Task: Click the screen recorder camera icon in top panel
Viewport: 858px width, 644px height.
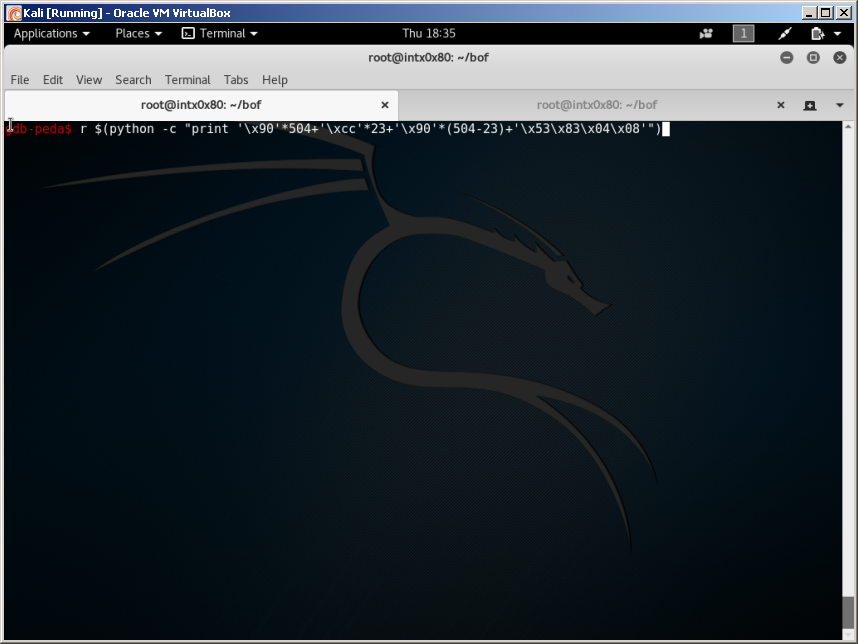Action: pyautogui.click(x=706, y=33)
